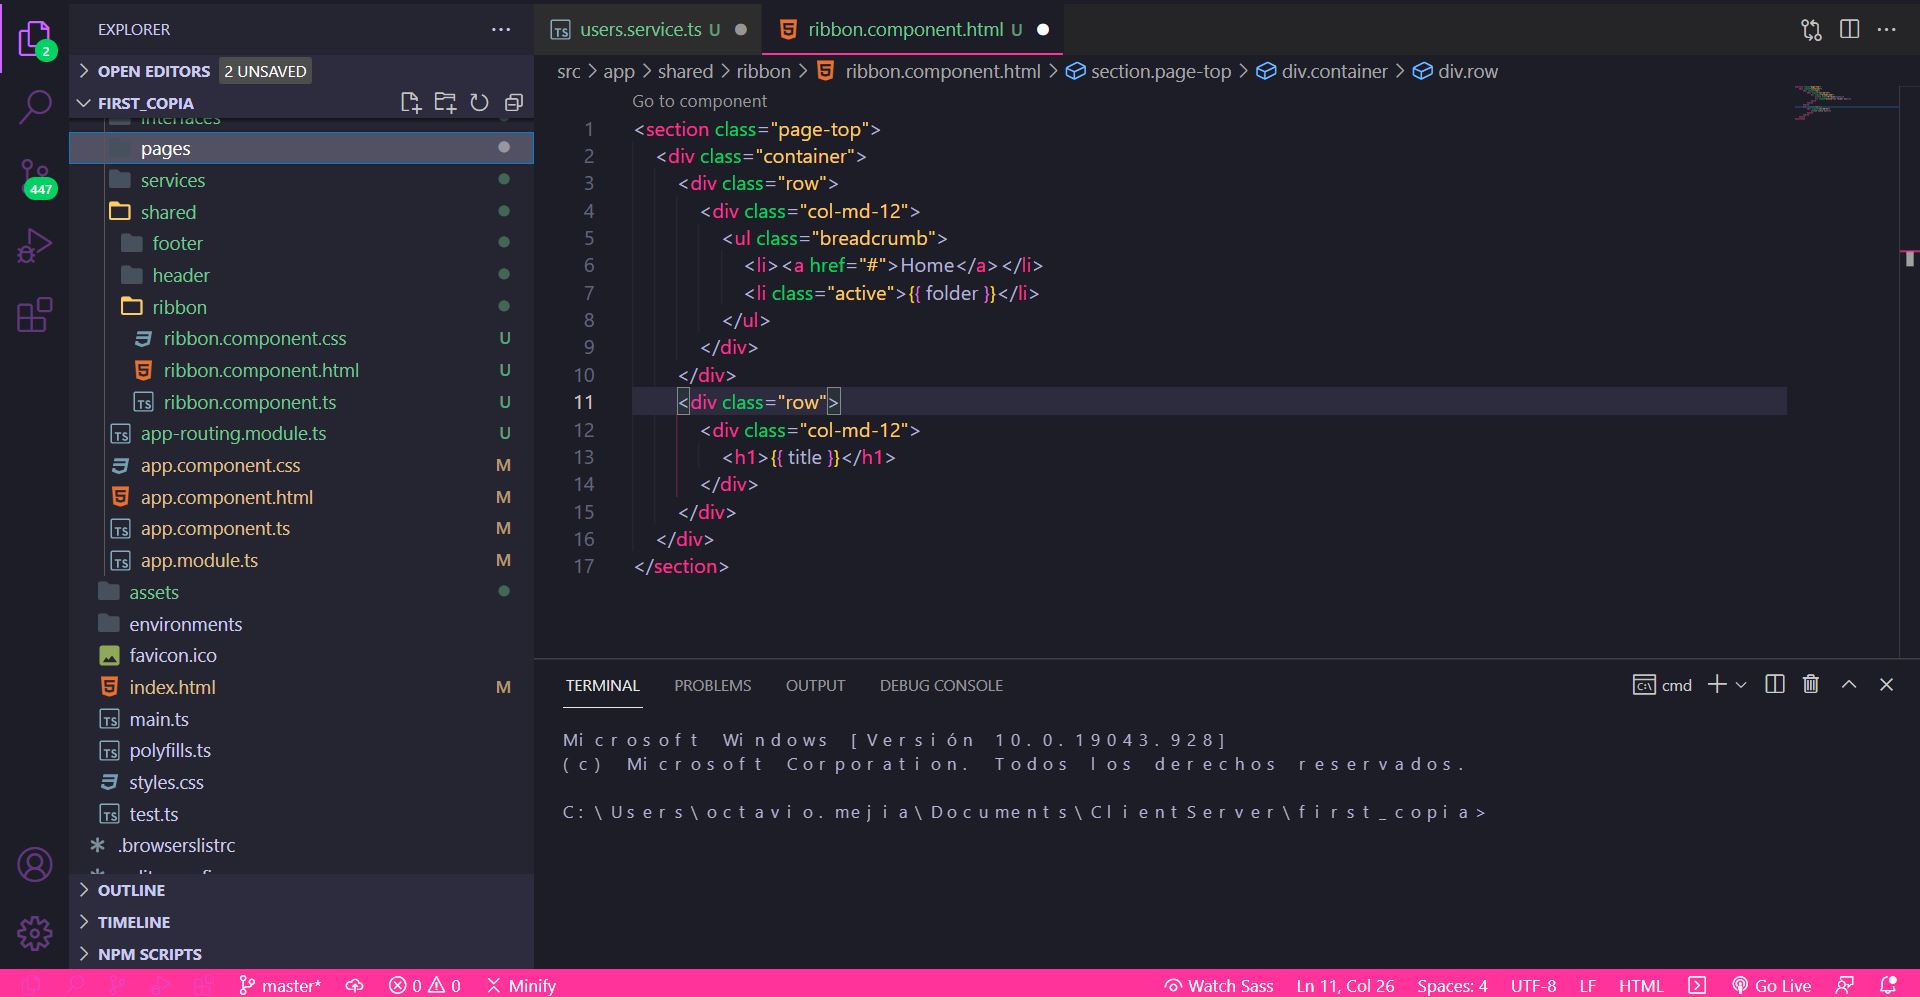
Task: Expand the OUTLINE section
Action: pos(131,890)
